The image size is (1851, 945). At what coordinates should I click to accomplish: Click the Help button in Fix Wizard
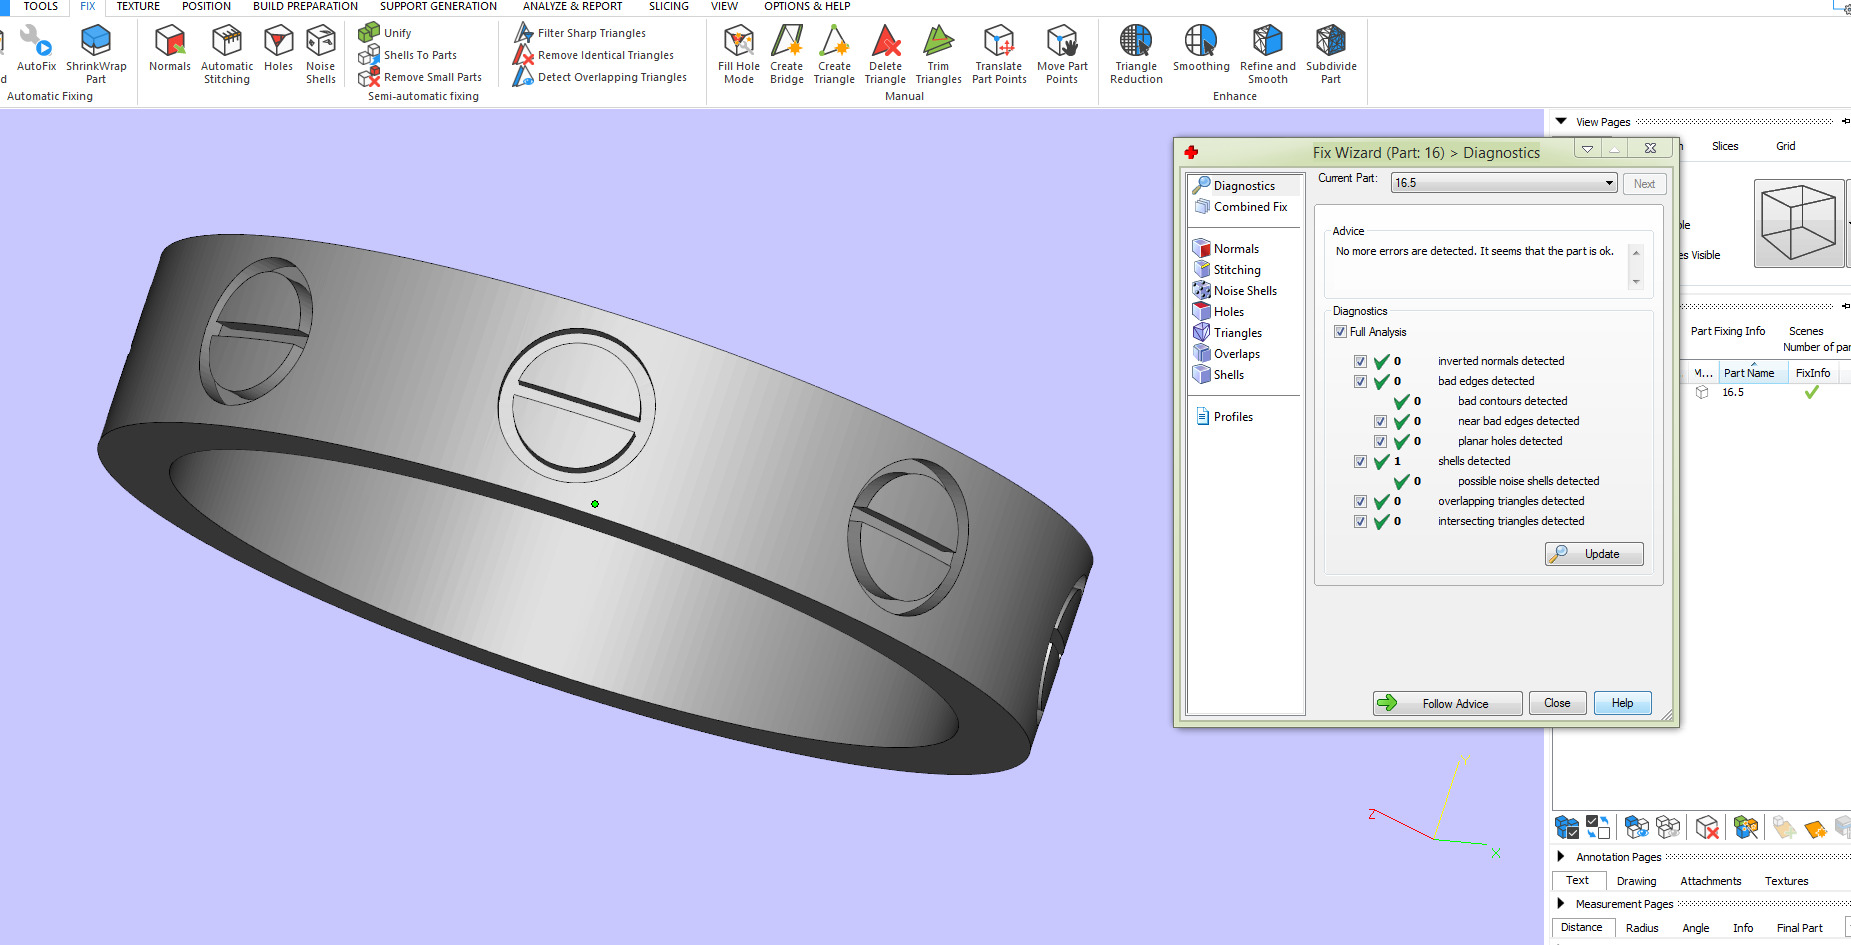1622,703
